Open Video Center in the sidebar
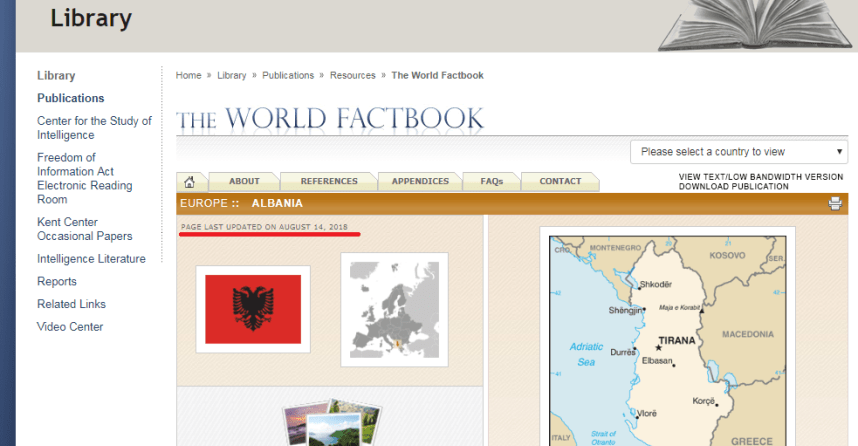 pos(69,327)
